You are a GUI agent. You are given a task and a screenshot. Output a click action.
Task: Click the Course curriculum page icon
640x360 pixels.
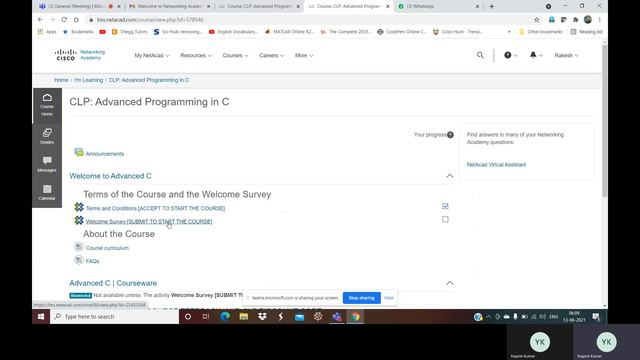pos(79,247)
